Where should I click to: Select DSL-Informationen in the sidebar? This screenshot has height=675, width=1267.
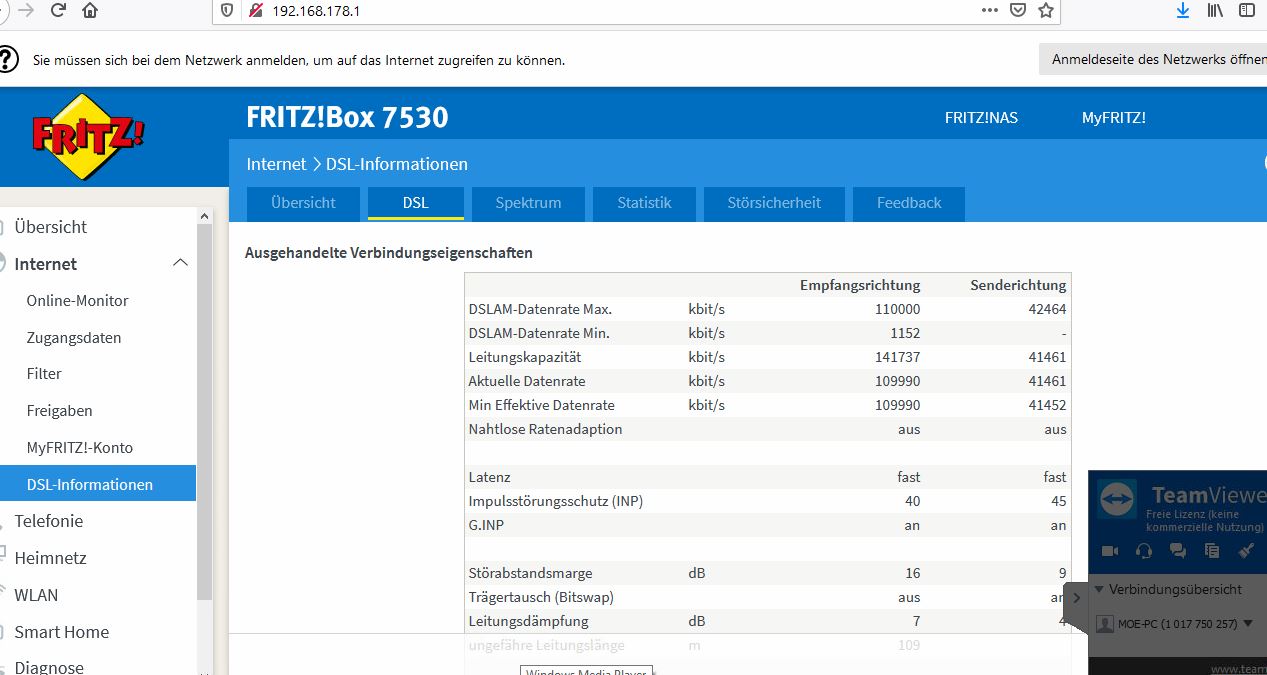(x=98, y=484)
